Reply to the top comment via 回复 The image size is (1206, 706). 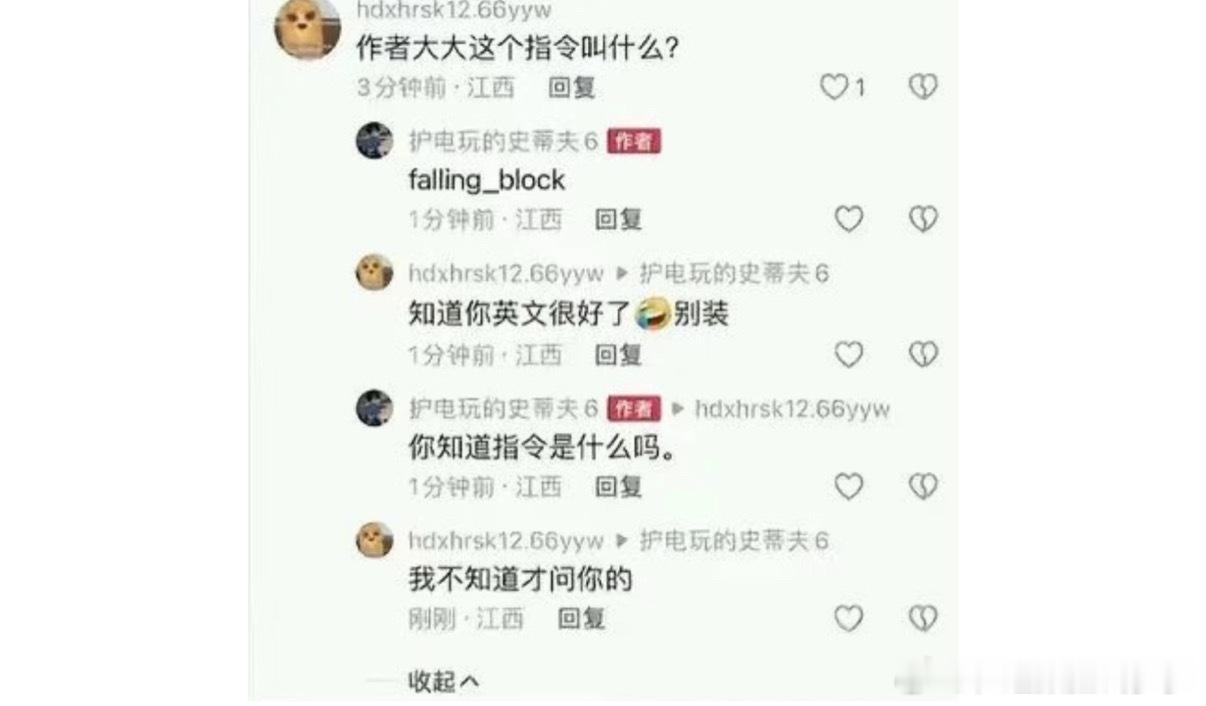tap(572, 87)
